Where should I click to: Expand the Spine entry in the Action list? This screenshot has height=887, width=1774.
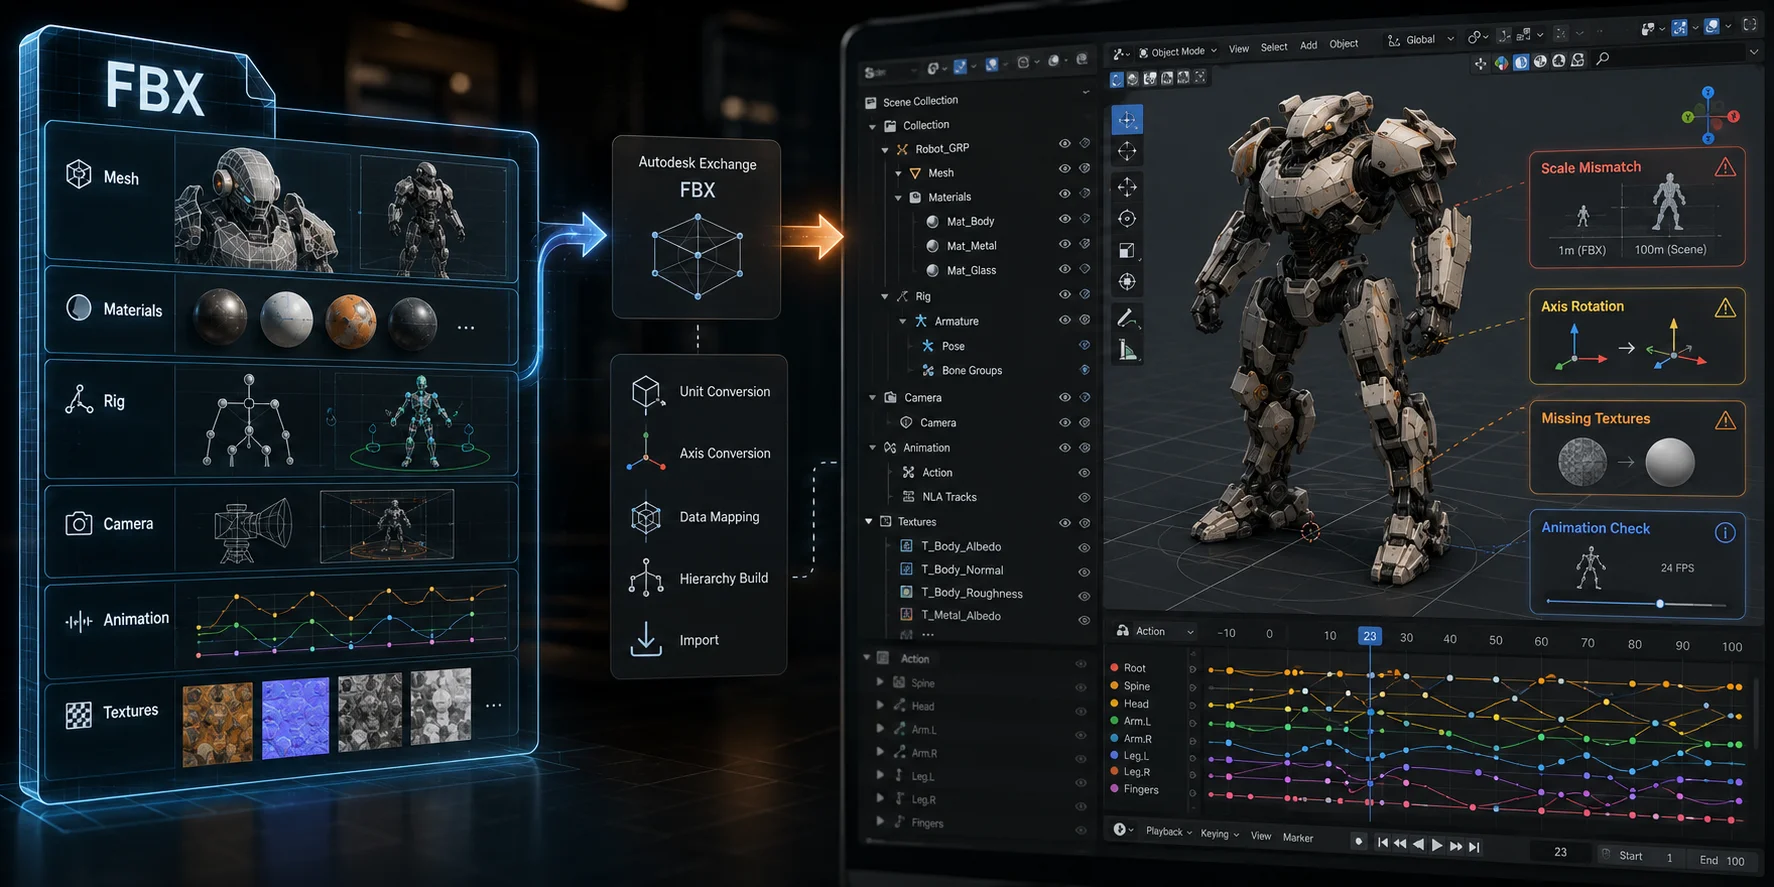880,682
